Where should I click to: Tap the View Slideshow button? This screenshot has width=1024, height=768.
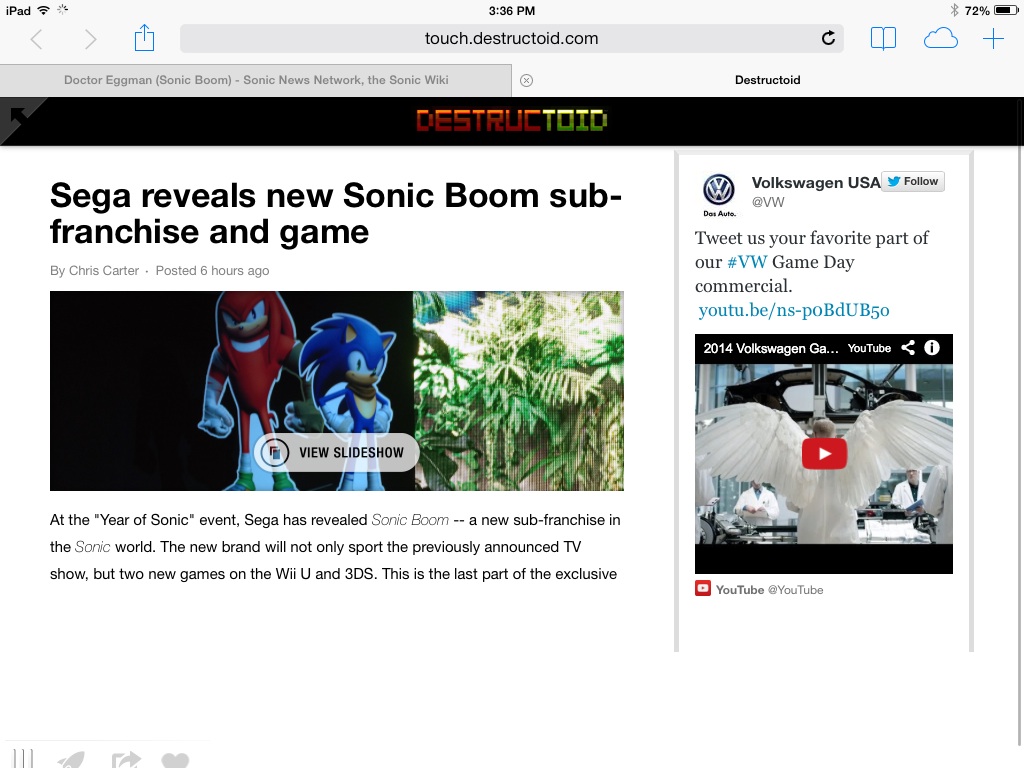coord(336,452)
